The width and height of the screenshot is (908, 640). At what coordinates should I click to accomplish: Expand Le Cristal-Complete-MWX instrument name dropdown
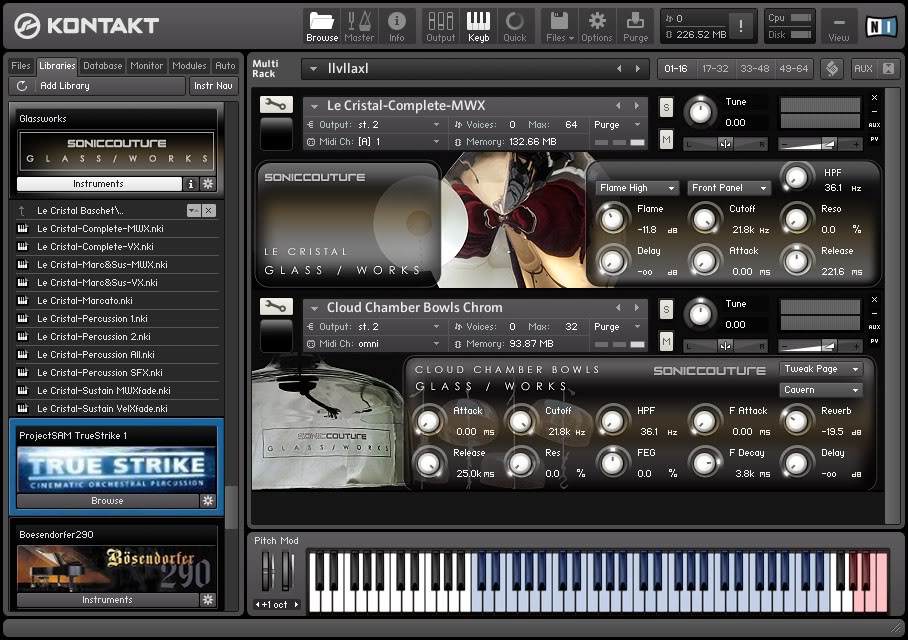pyautogui.click(x=314, y=106)
